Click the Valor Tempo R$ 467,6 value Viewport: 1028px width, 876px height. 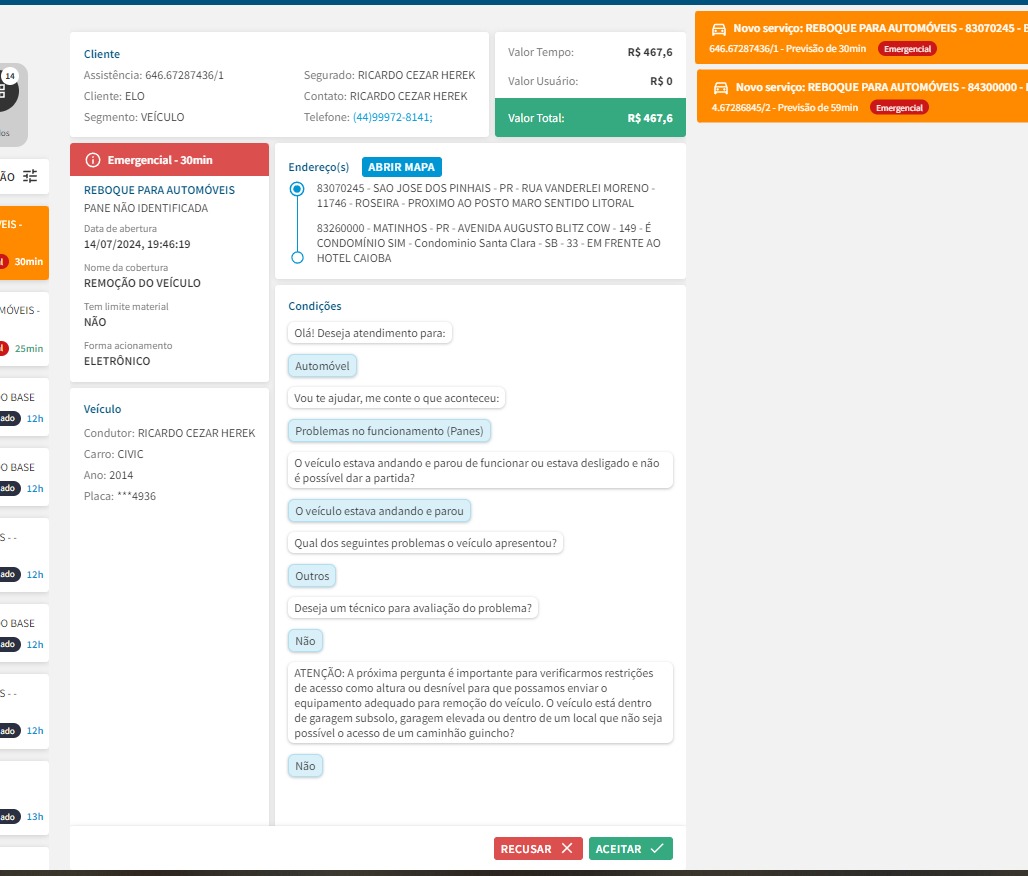click(x=650, y=52)
